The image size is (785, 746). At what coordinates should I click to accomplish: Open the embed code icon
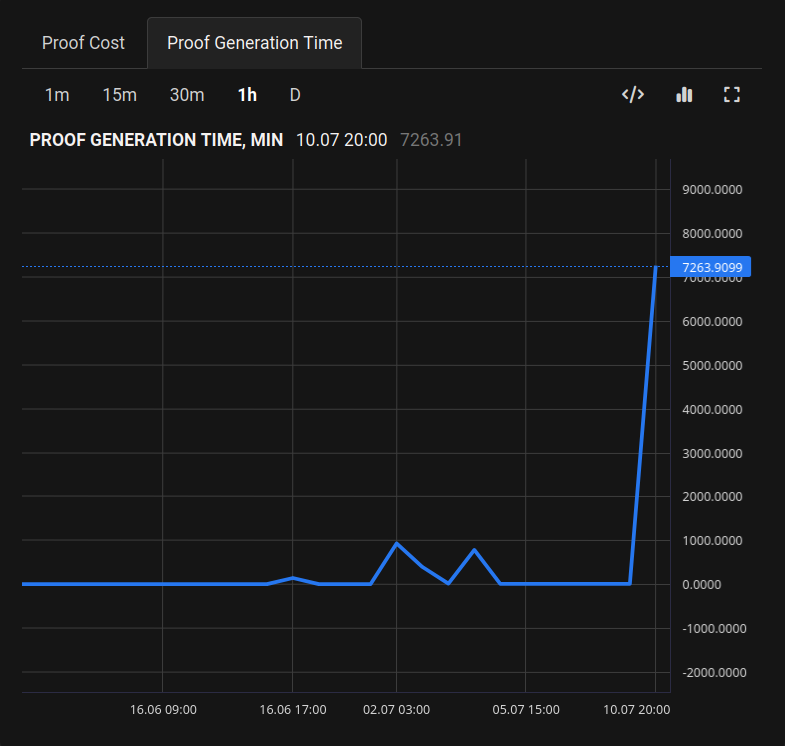(633, 95)
